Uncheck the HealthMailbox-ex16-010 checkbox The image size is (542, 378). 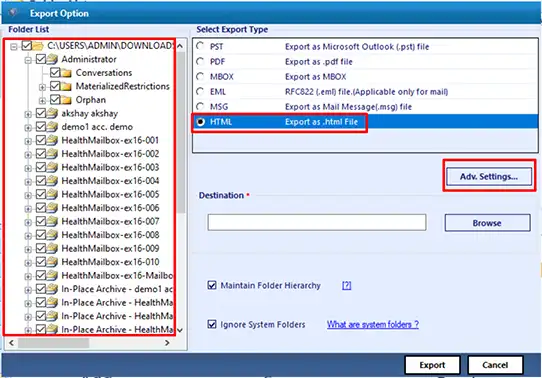click(x=41, y=262)
